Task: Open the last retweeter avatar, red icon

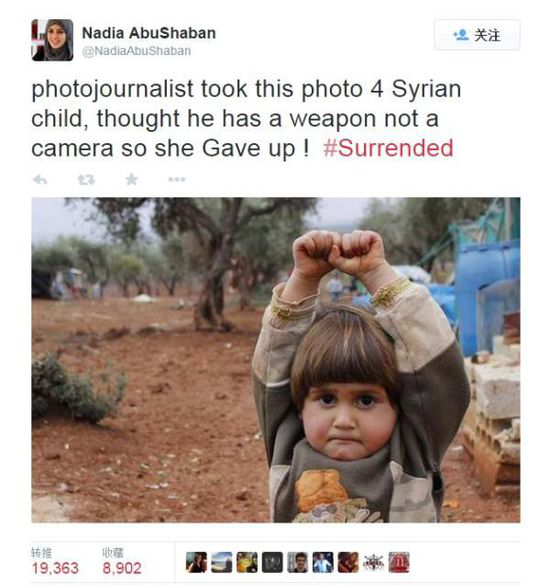Action: point(399,562)
